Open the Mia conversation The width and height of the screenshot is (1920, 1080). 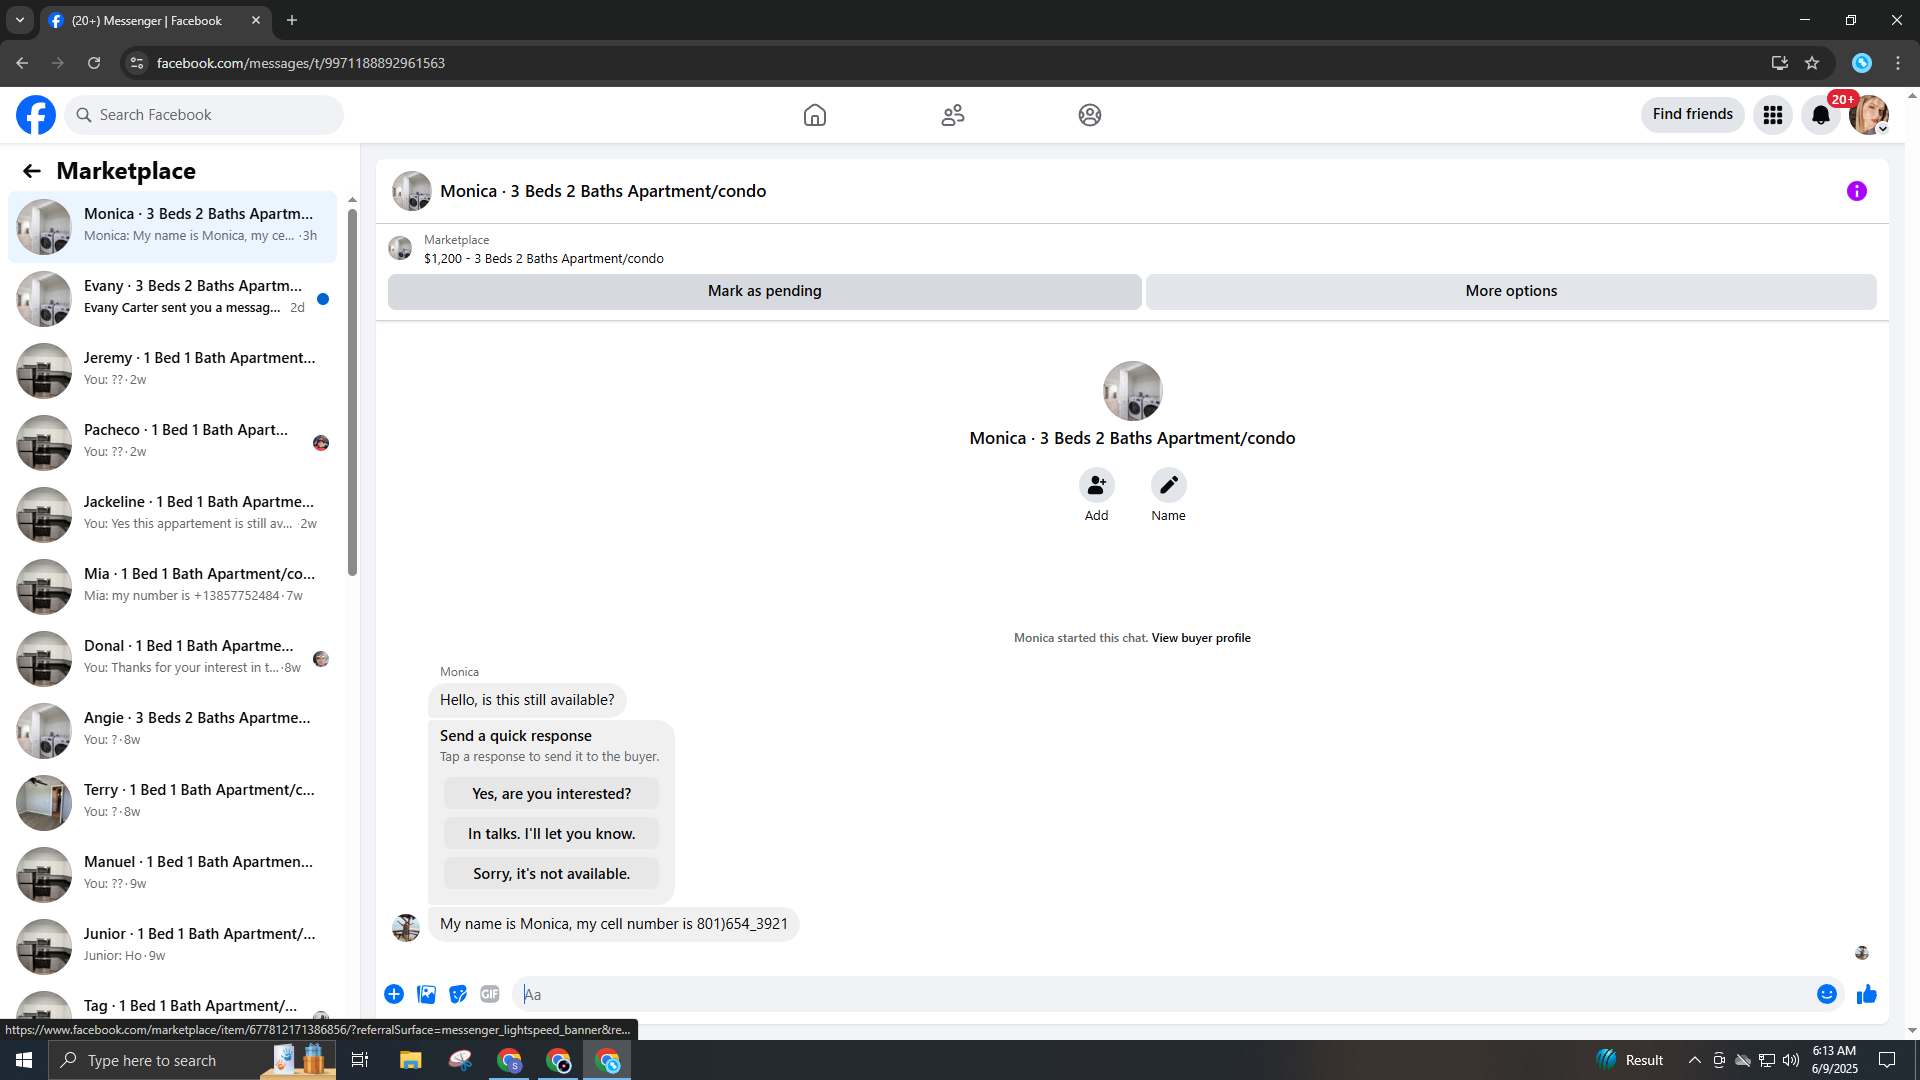172,586
